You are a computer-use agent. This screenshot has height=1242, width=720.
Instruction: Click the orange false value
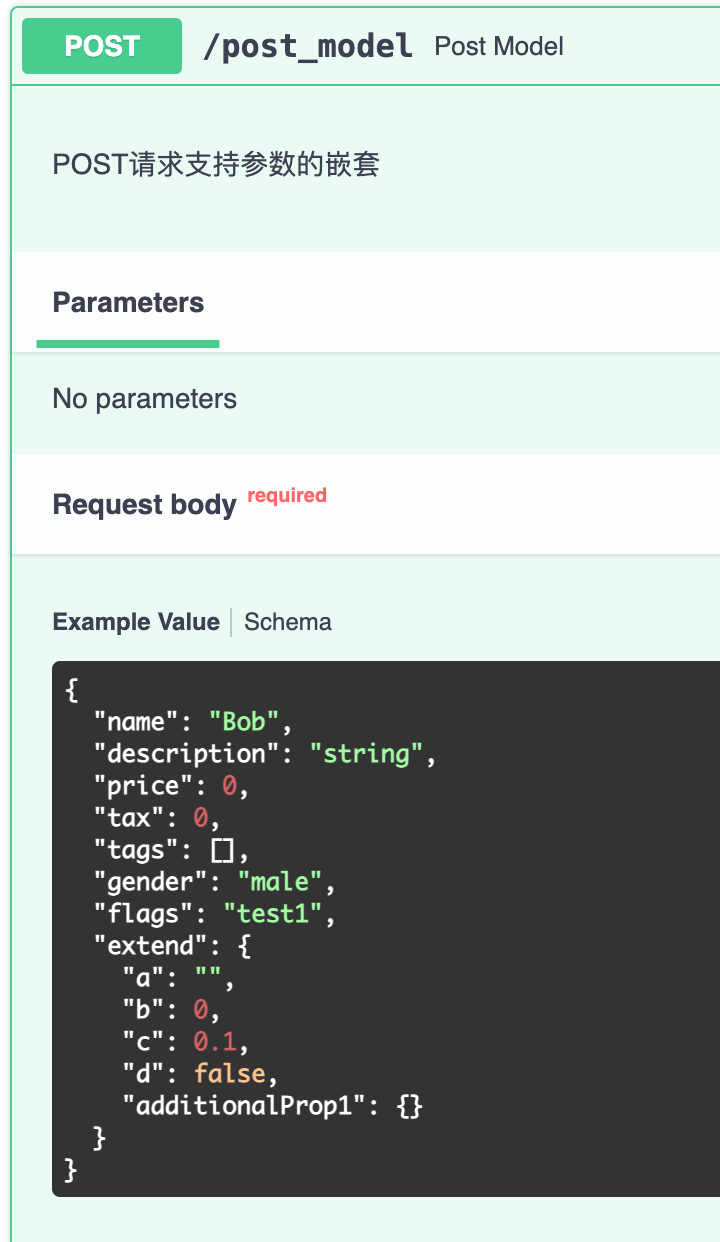point(230,1074)
